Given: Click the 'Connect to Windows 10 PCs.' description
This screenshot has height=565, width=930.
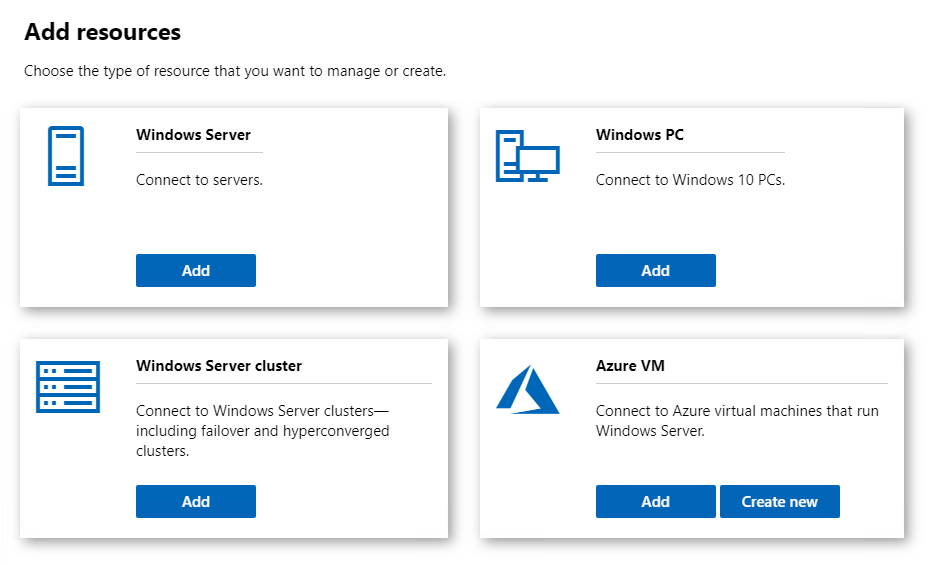Looking at the screenshot, I should click(690, 180).
